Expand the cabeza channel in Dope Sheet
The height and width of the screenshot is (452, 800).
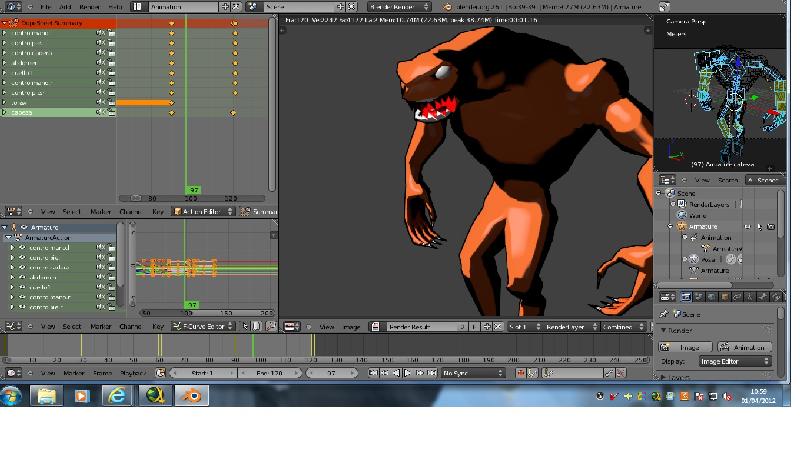point(5,112)
